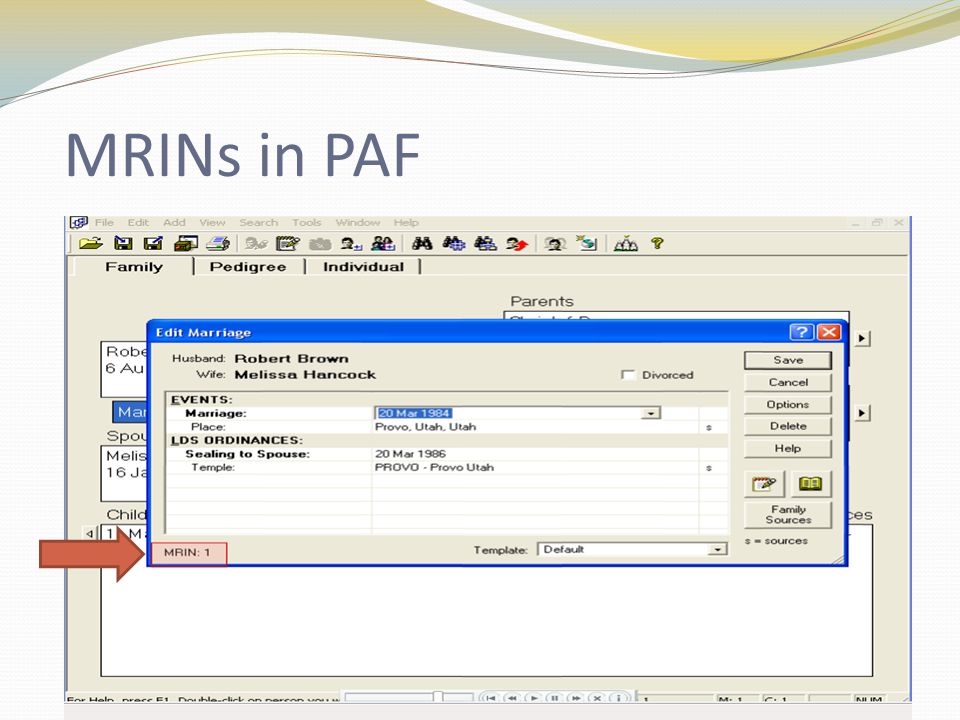
Task: Click the EVENTS: section header
Action: click(x=202, y=400)
